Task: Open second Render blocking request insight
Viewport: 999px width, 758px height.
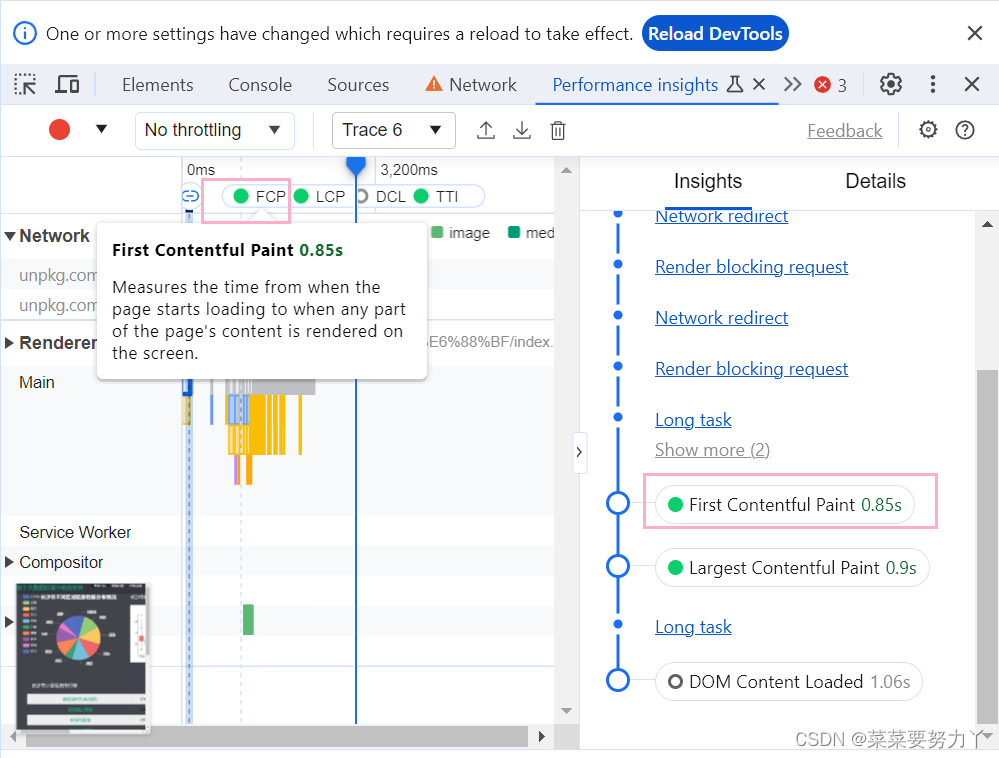Action: tap(751, 368)
